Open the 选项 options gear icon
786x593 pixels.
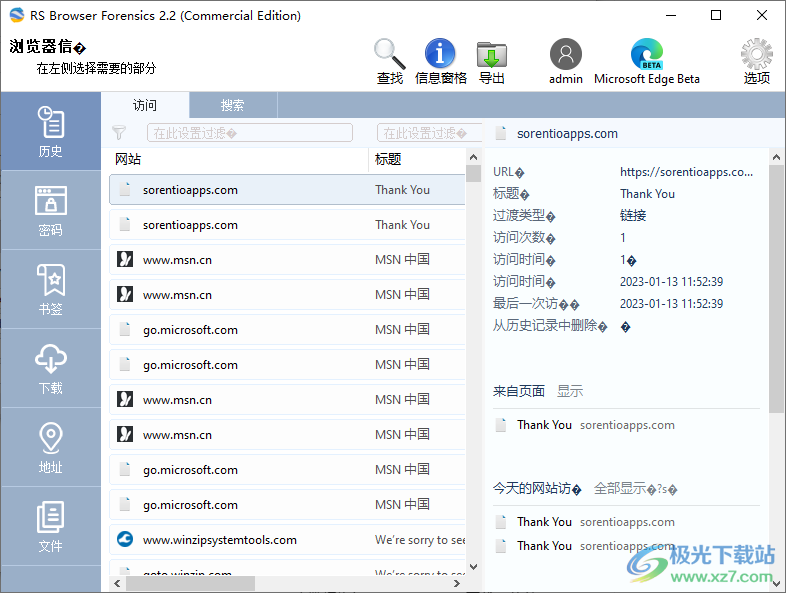coord(756,61)
